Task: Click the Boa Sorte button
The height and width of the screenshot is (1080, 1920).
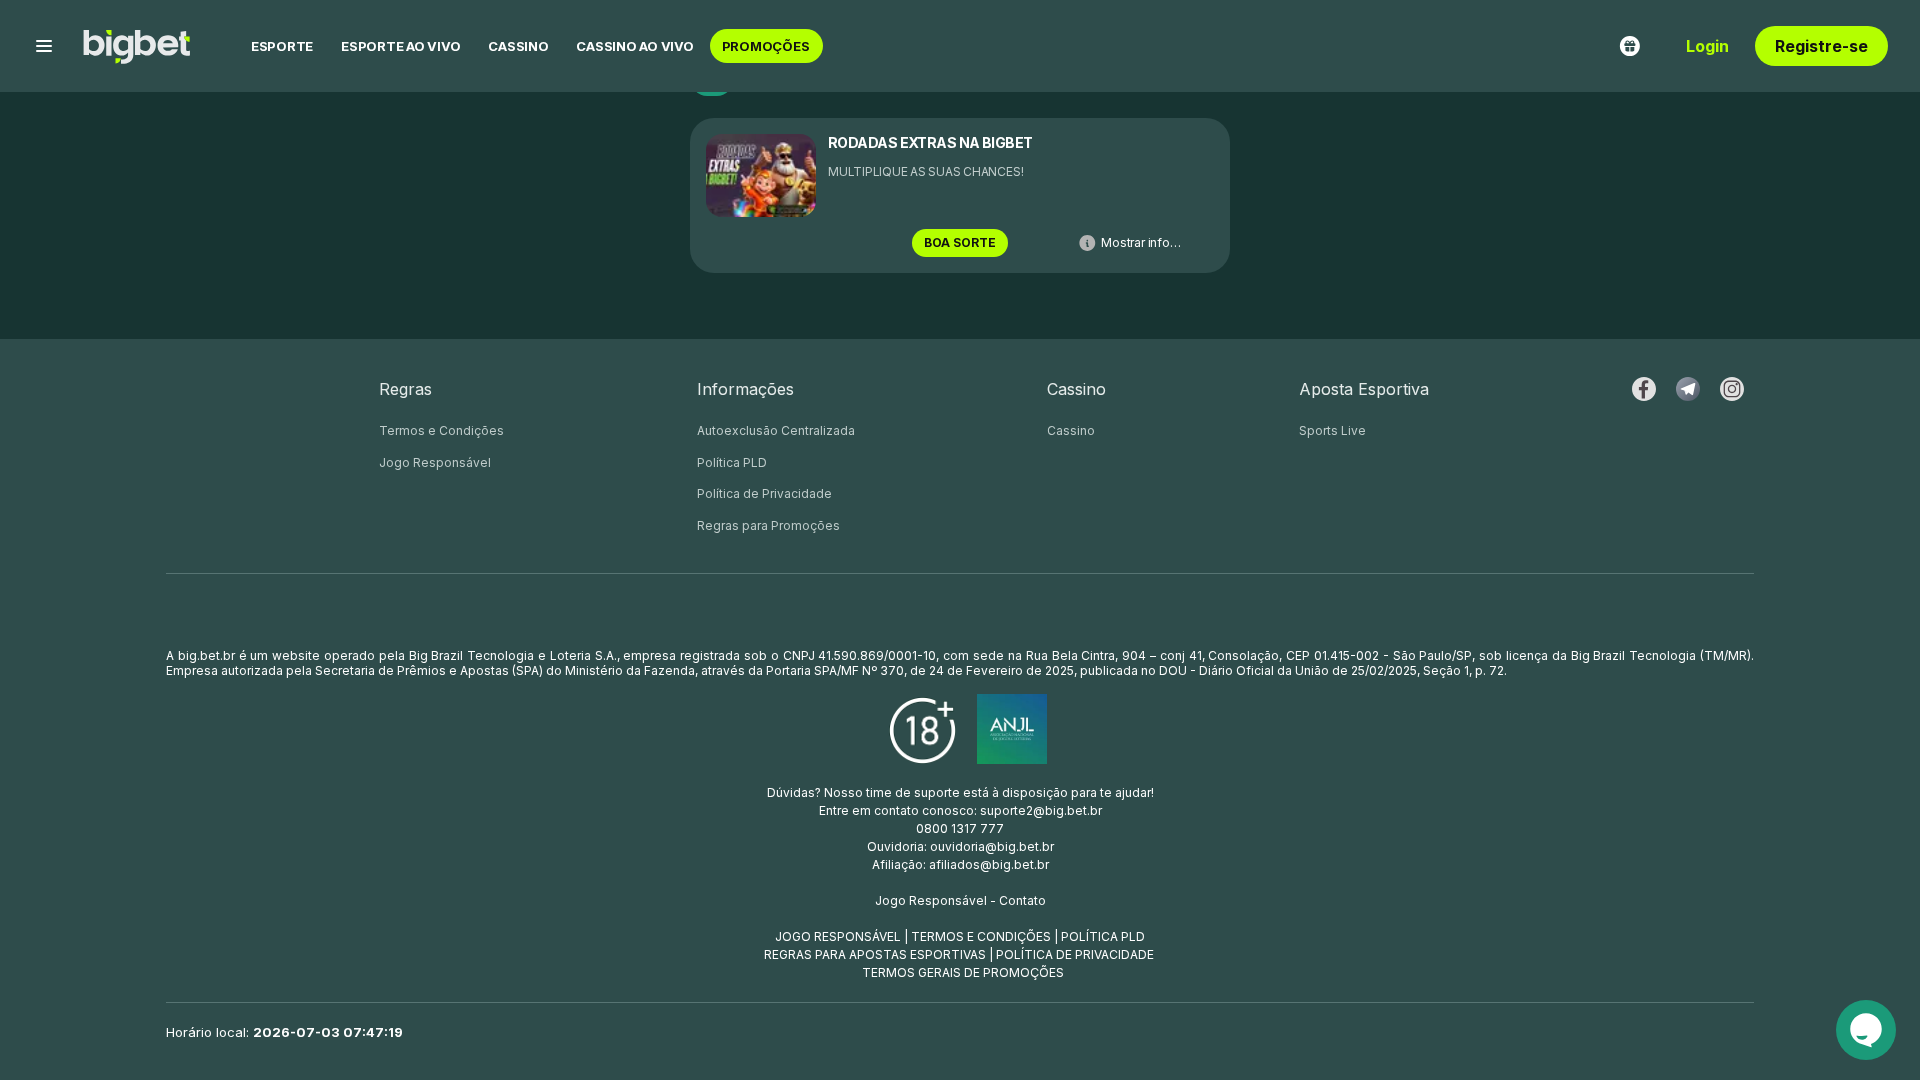Action: 960,243
